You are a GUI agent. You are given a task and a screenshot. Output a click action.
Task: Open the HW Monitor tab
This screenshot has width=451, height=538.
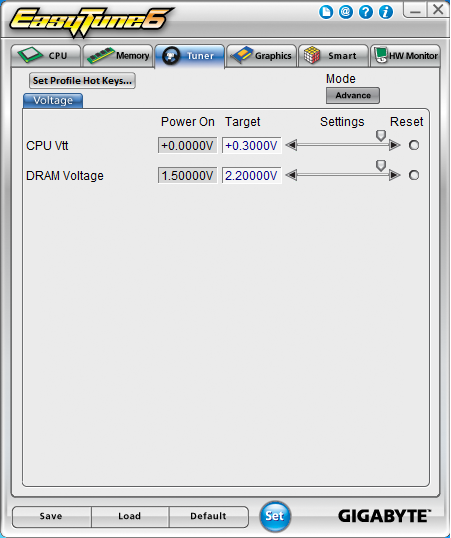pos(405,56)
